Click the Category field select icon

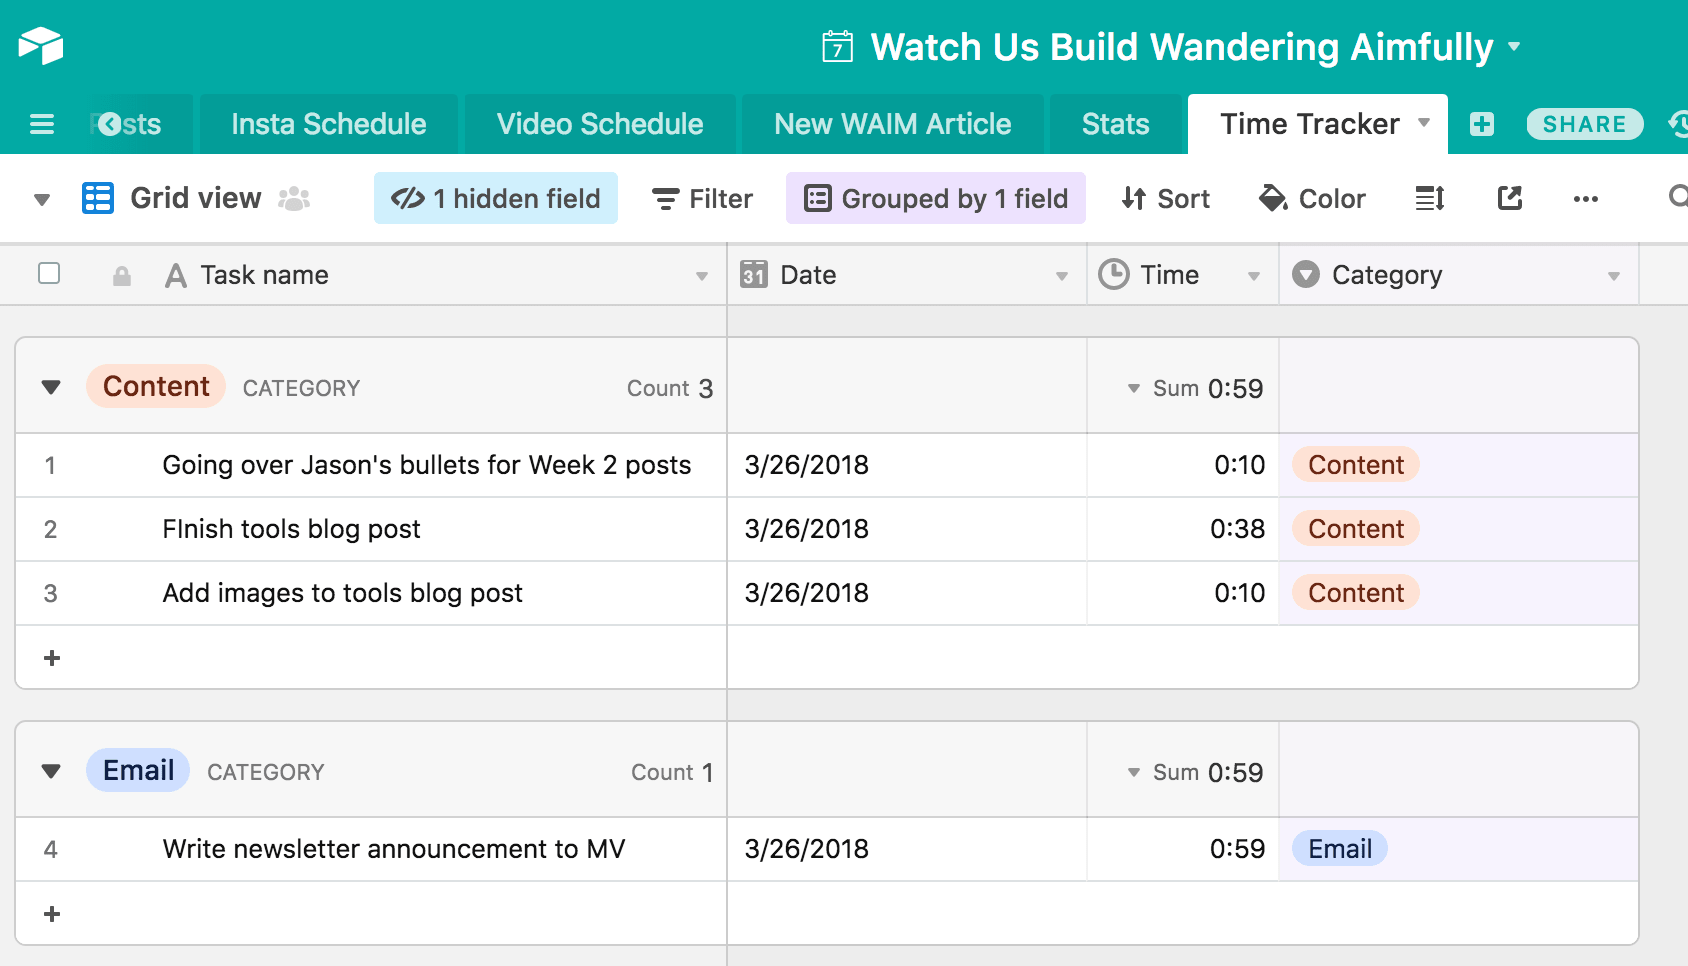tap(1306, 274)
